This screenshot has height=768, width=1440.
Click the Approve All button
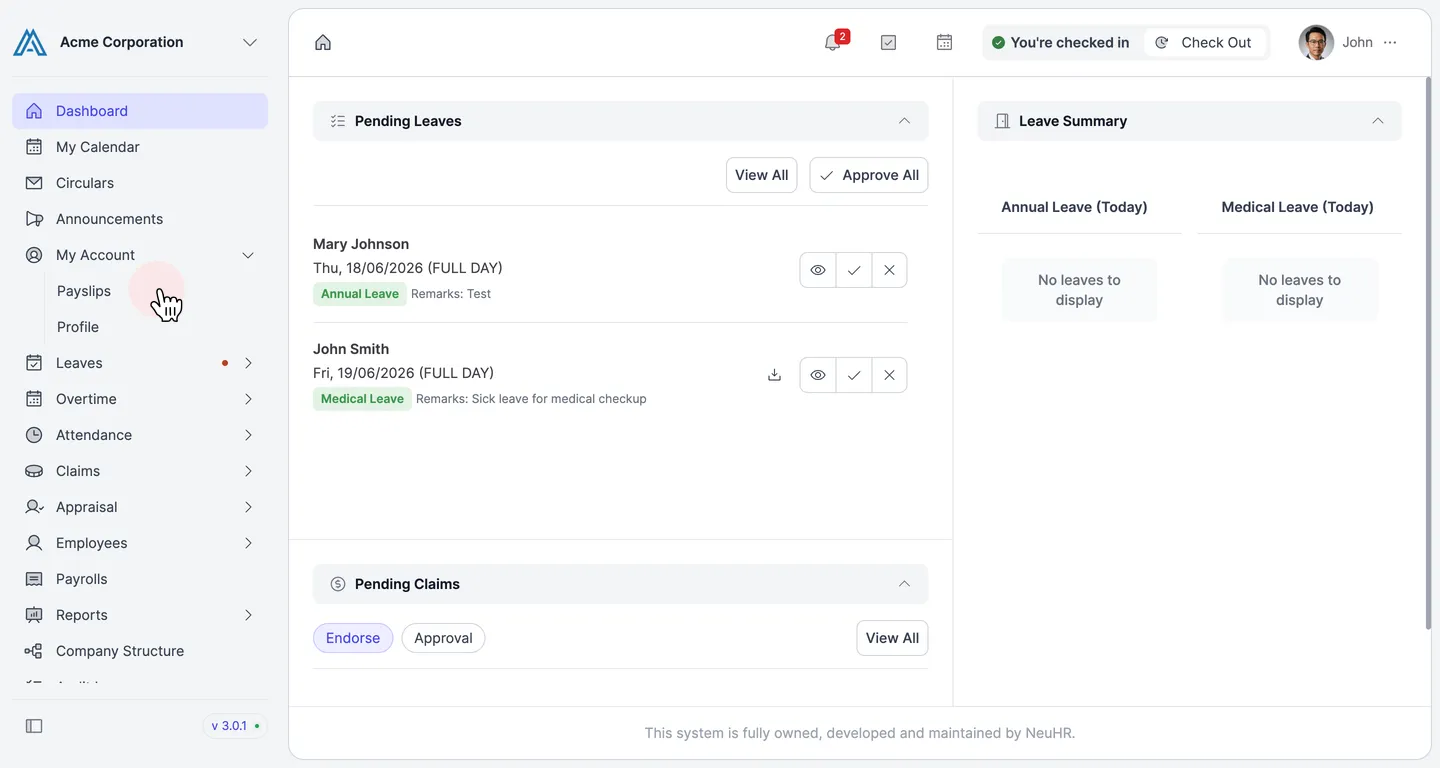click(x=869, y=175)
